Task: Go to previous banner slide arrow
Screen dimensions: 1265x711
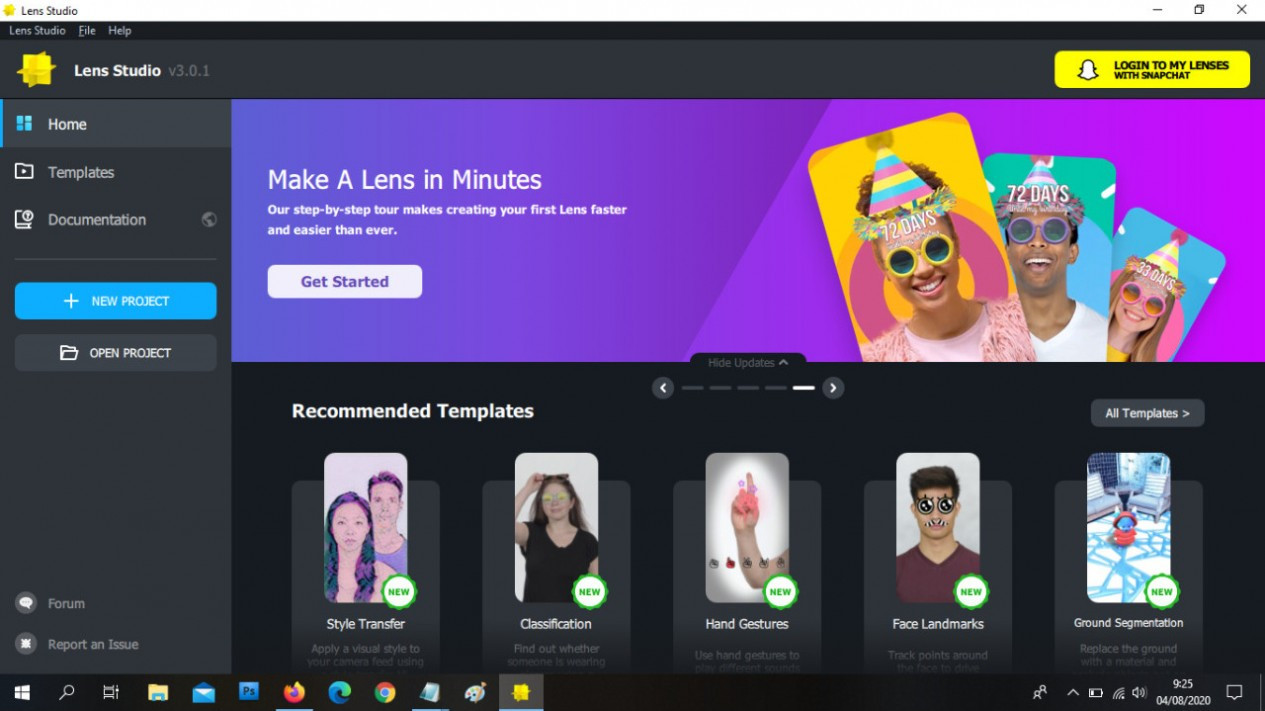Action: [x=663, y=388]
